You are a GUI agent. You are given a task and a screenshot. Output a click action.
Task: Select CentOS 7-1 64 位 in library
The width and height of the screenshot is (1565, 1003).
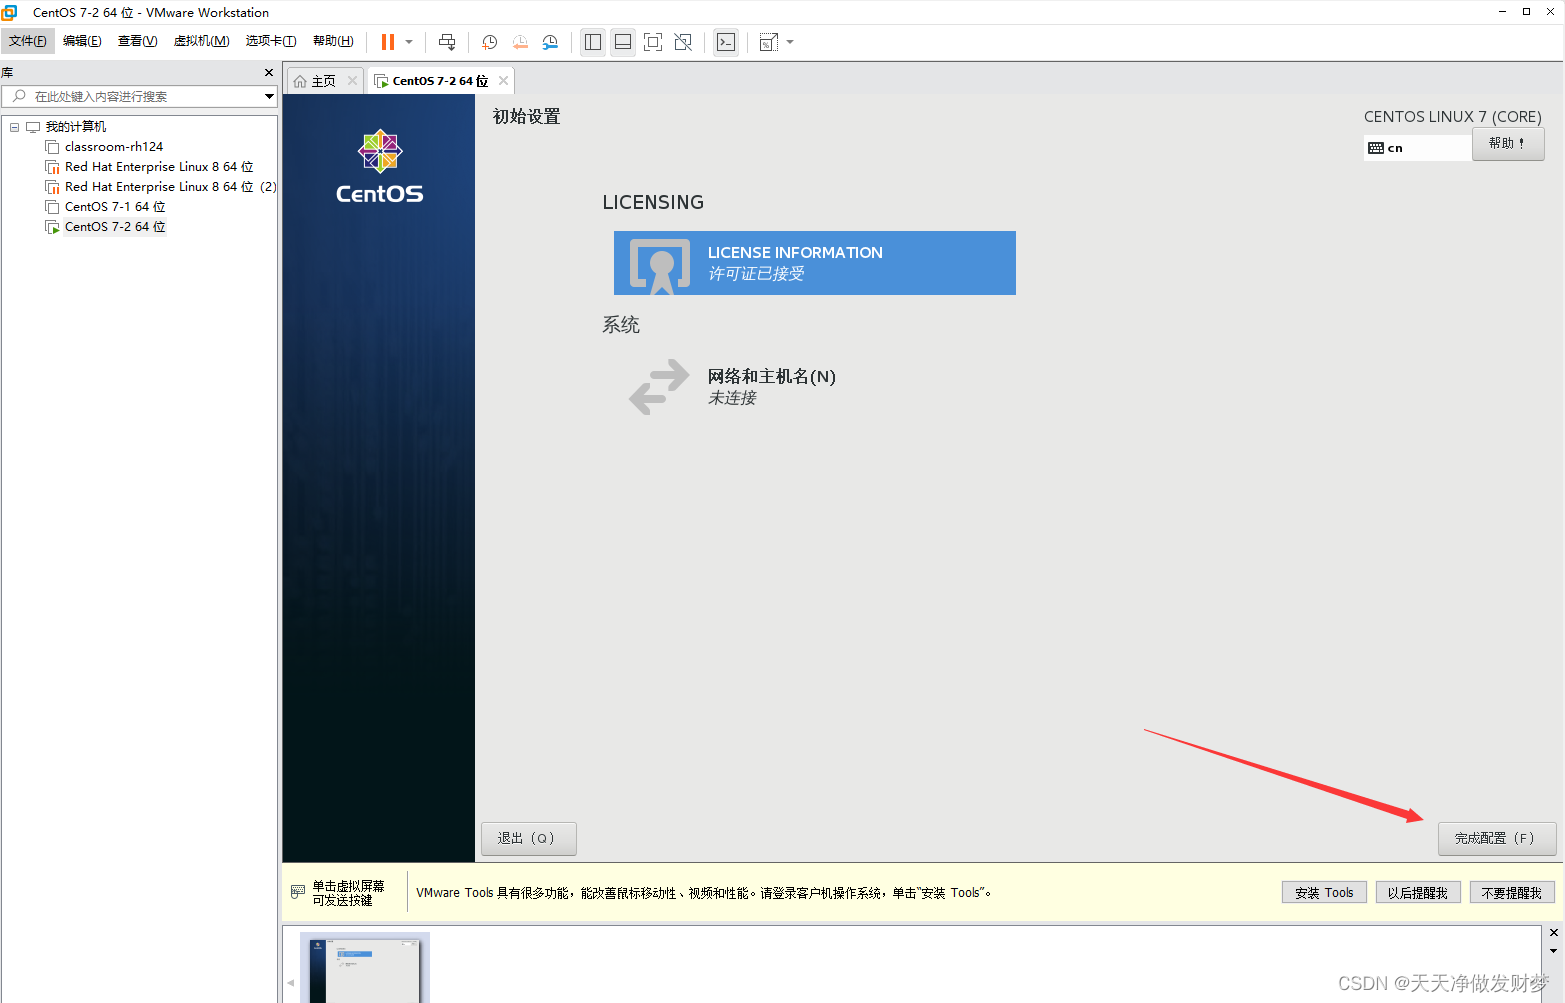115,207
